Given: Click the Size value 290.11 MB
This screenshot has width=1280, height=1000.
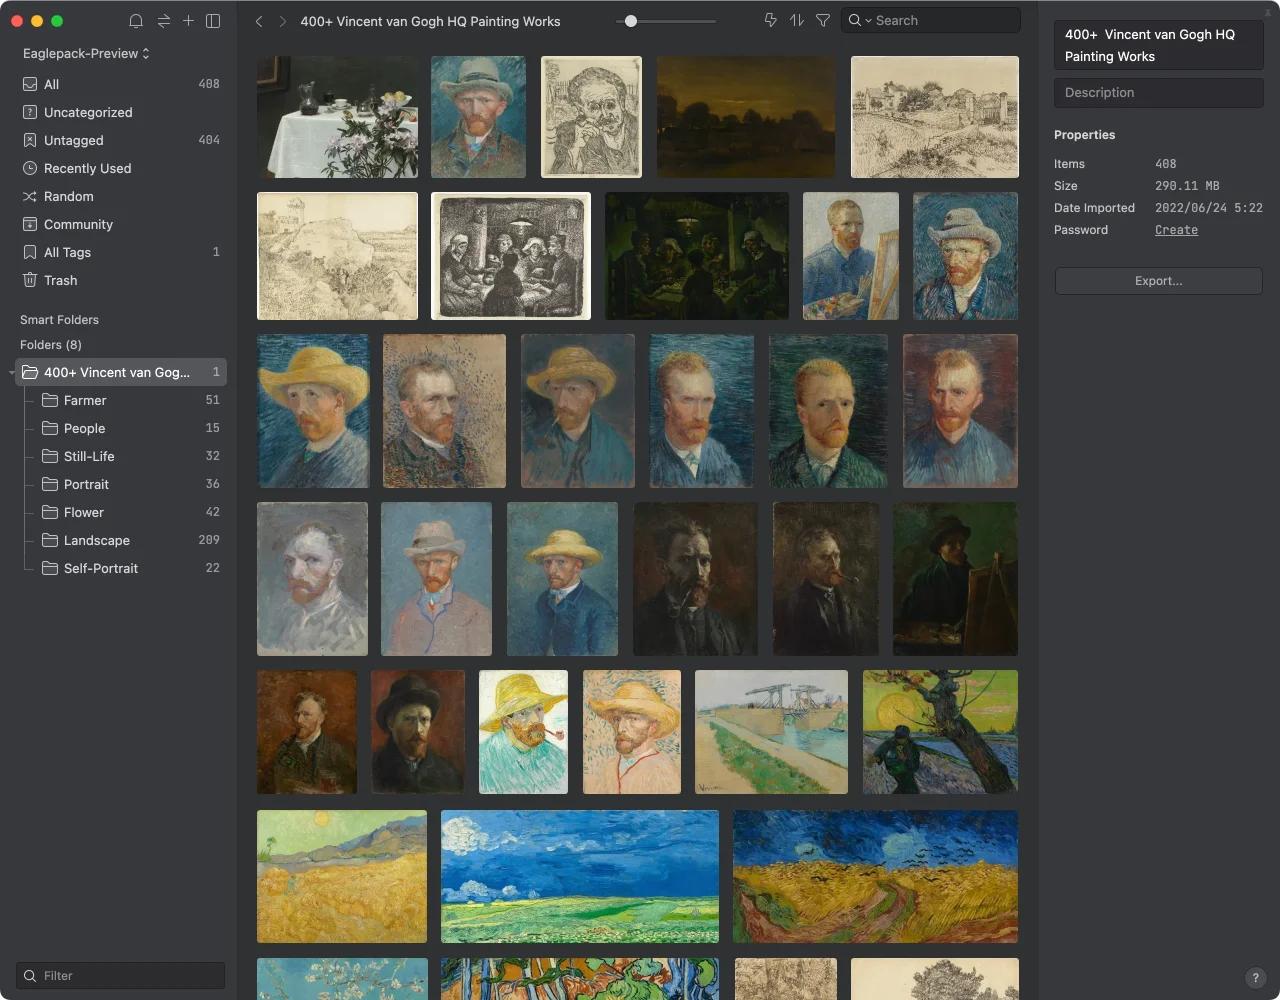Looking at the screenshot, I should pyautogui.click(x=1187, y=186).
